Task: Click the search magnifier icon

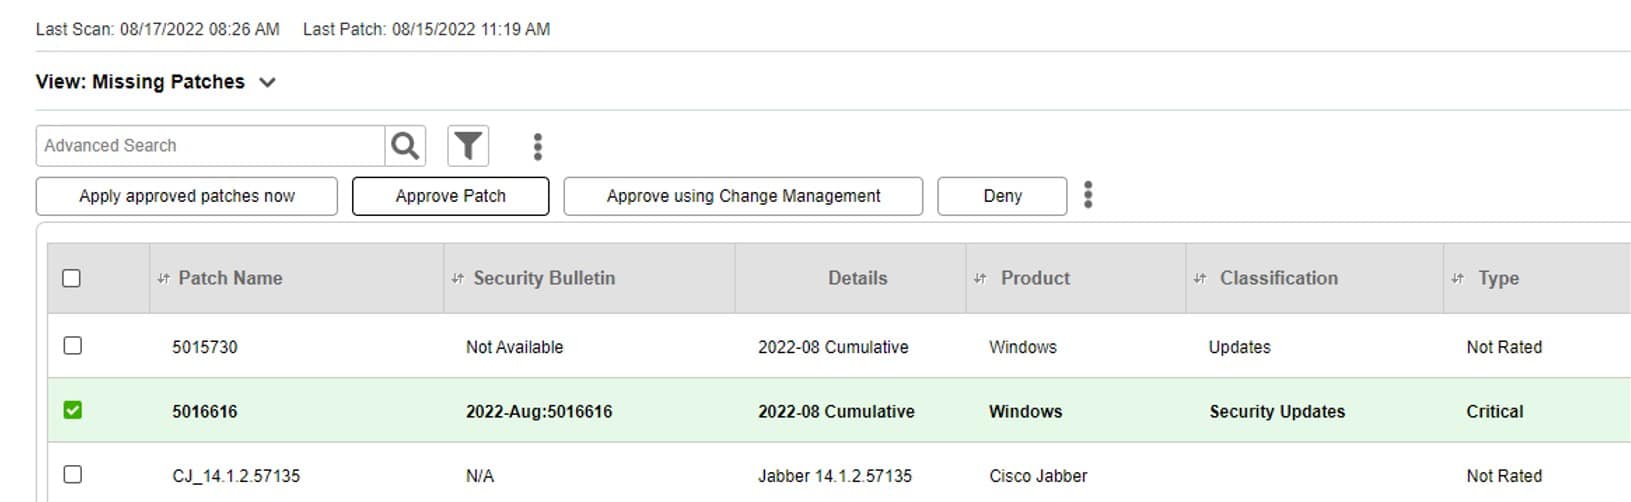Action: (405, 146)
